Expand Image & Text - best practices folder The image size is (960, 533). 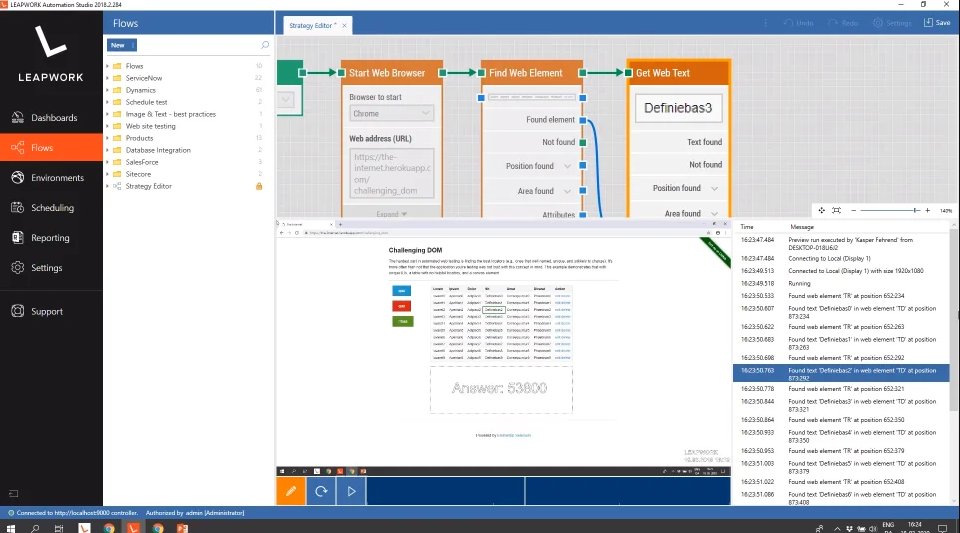pos(108,114)
